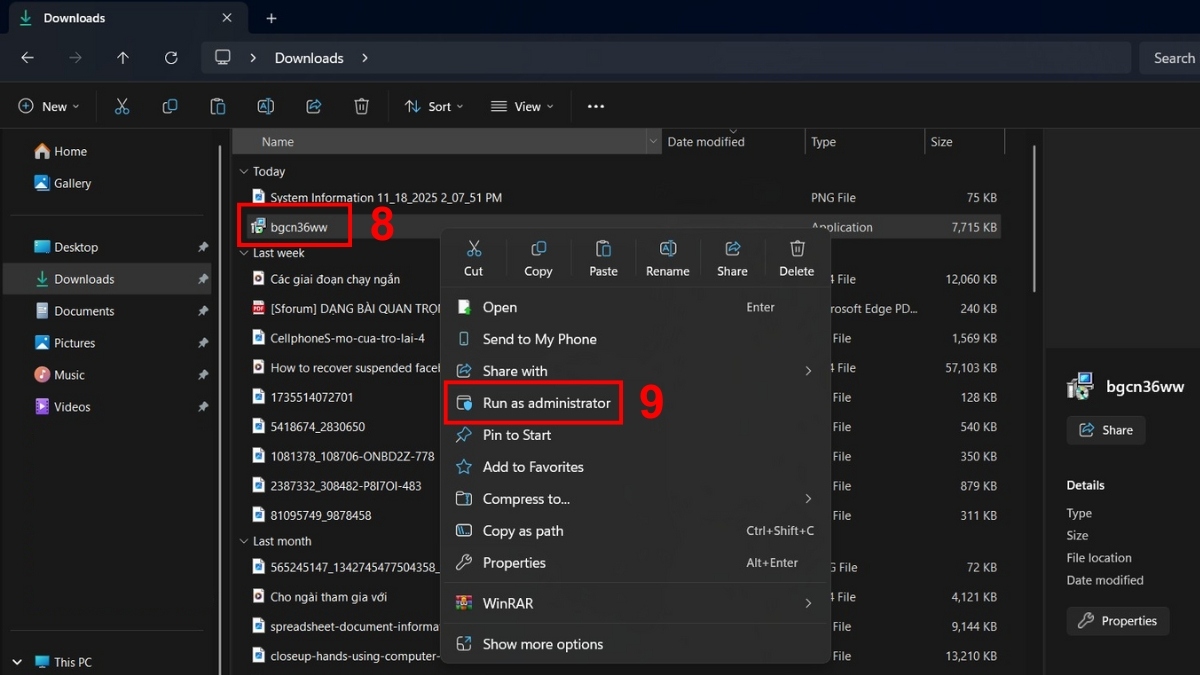
Task: Choose Show more options entry
Action: [x=542, y=644]
